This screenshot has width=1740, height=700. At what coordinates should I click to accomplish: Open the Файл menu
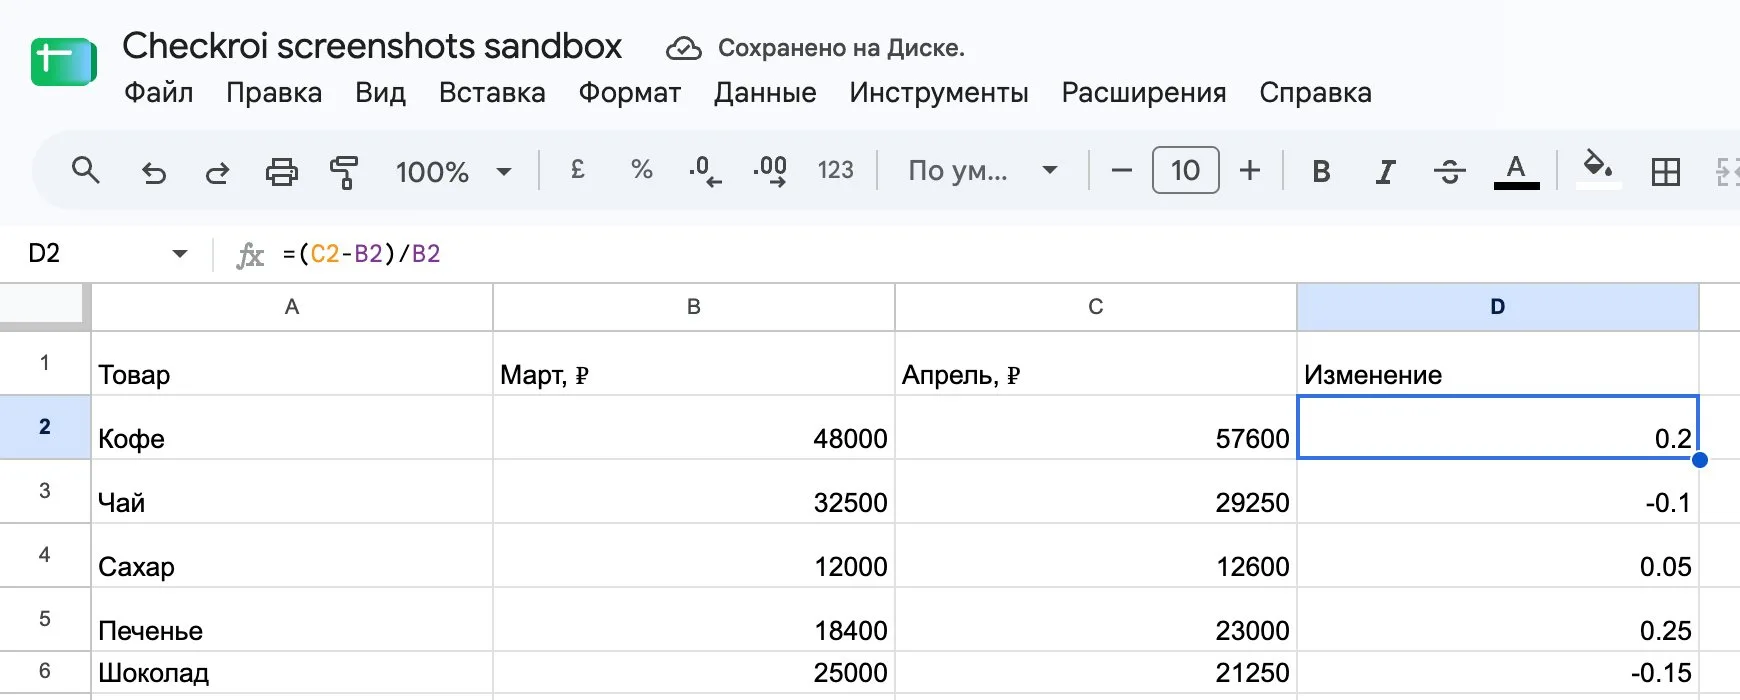click(x=158, y=93)
